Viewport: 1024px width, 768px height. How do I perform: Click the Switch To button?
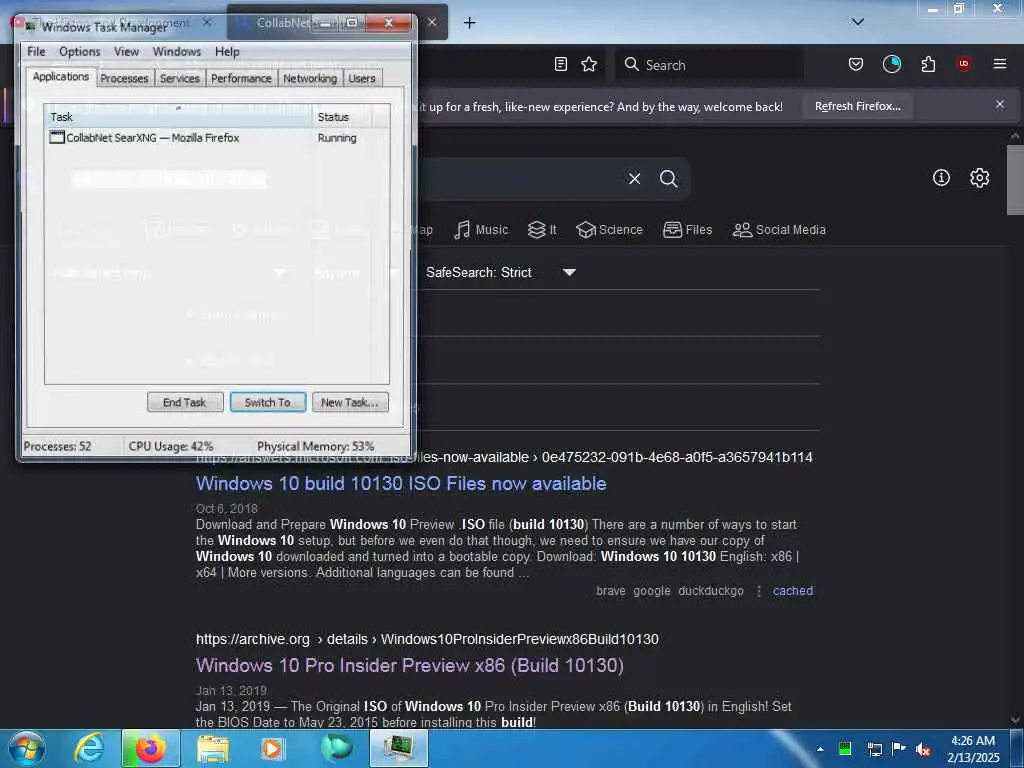268,402
